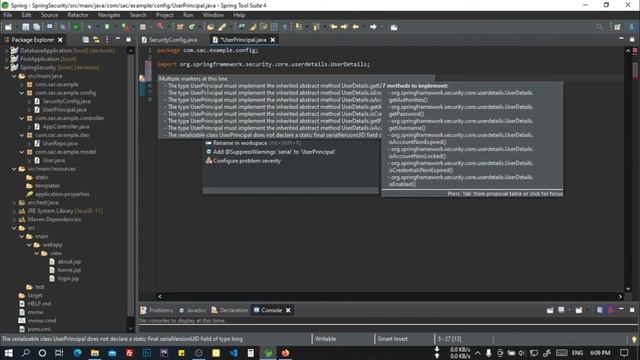This screenshot has height=360, width=640.
Task: Open Windows notification center icon
Action: [624, 353]
